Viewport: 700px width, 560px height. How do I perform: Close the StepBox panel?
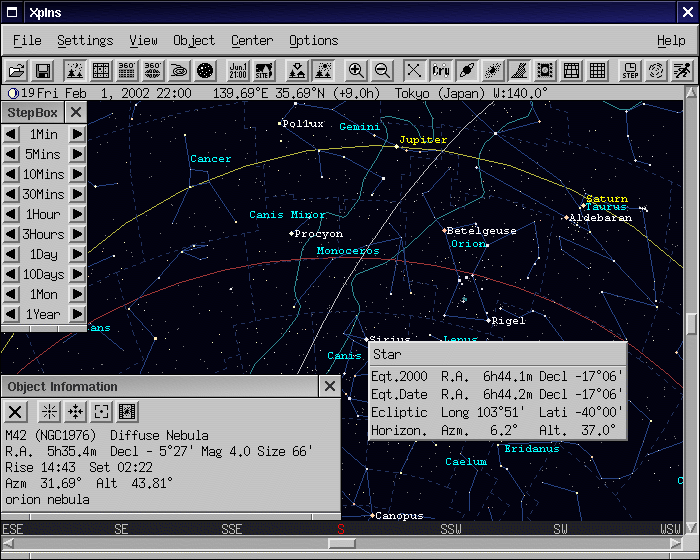(x=76, y=112)
